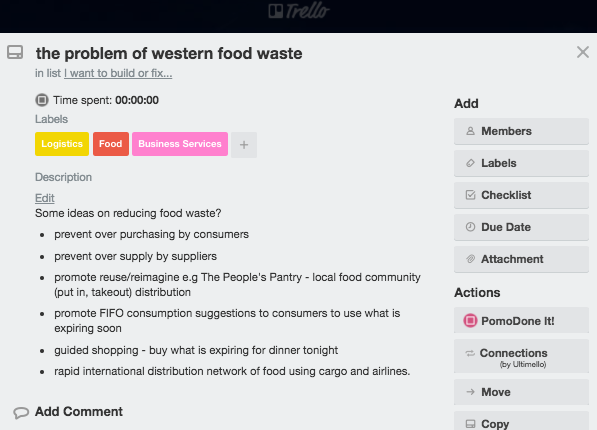Edit the card description
597x430 pixels.
tap(45, 198)
